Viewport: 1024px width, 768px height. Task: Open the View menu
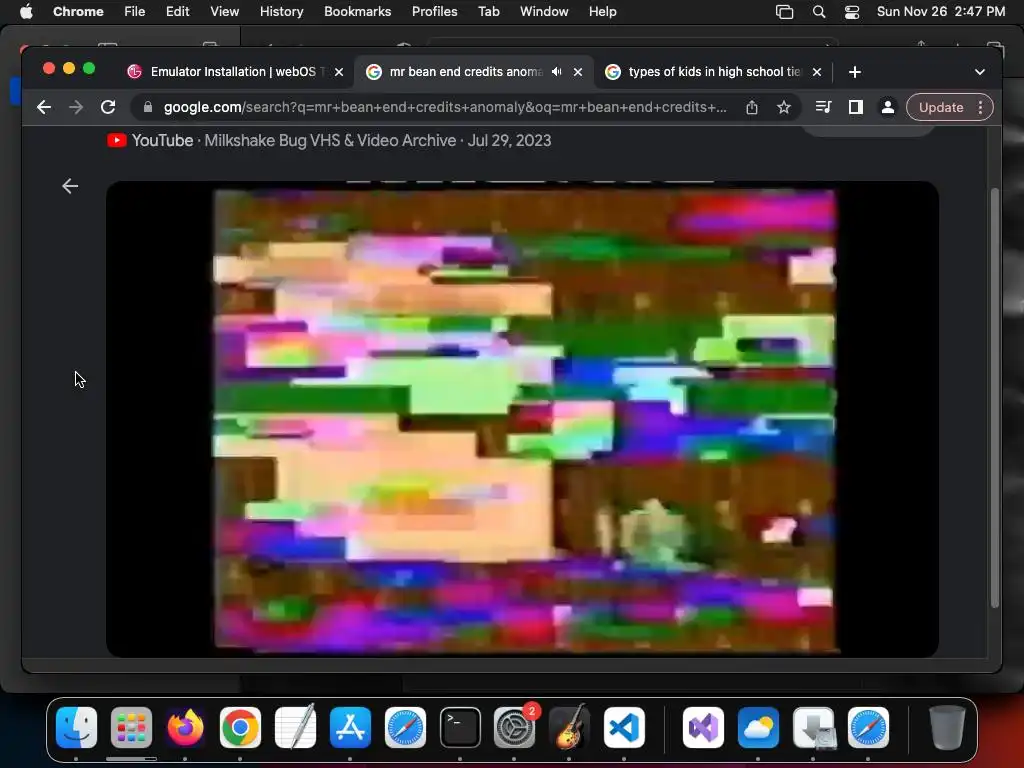pos(224,12)
